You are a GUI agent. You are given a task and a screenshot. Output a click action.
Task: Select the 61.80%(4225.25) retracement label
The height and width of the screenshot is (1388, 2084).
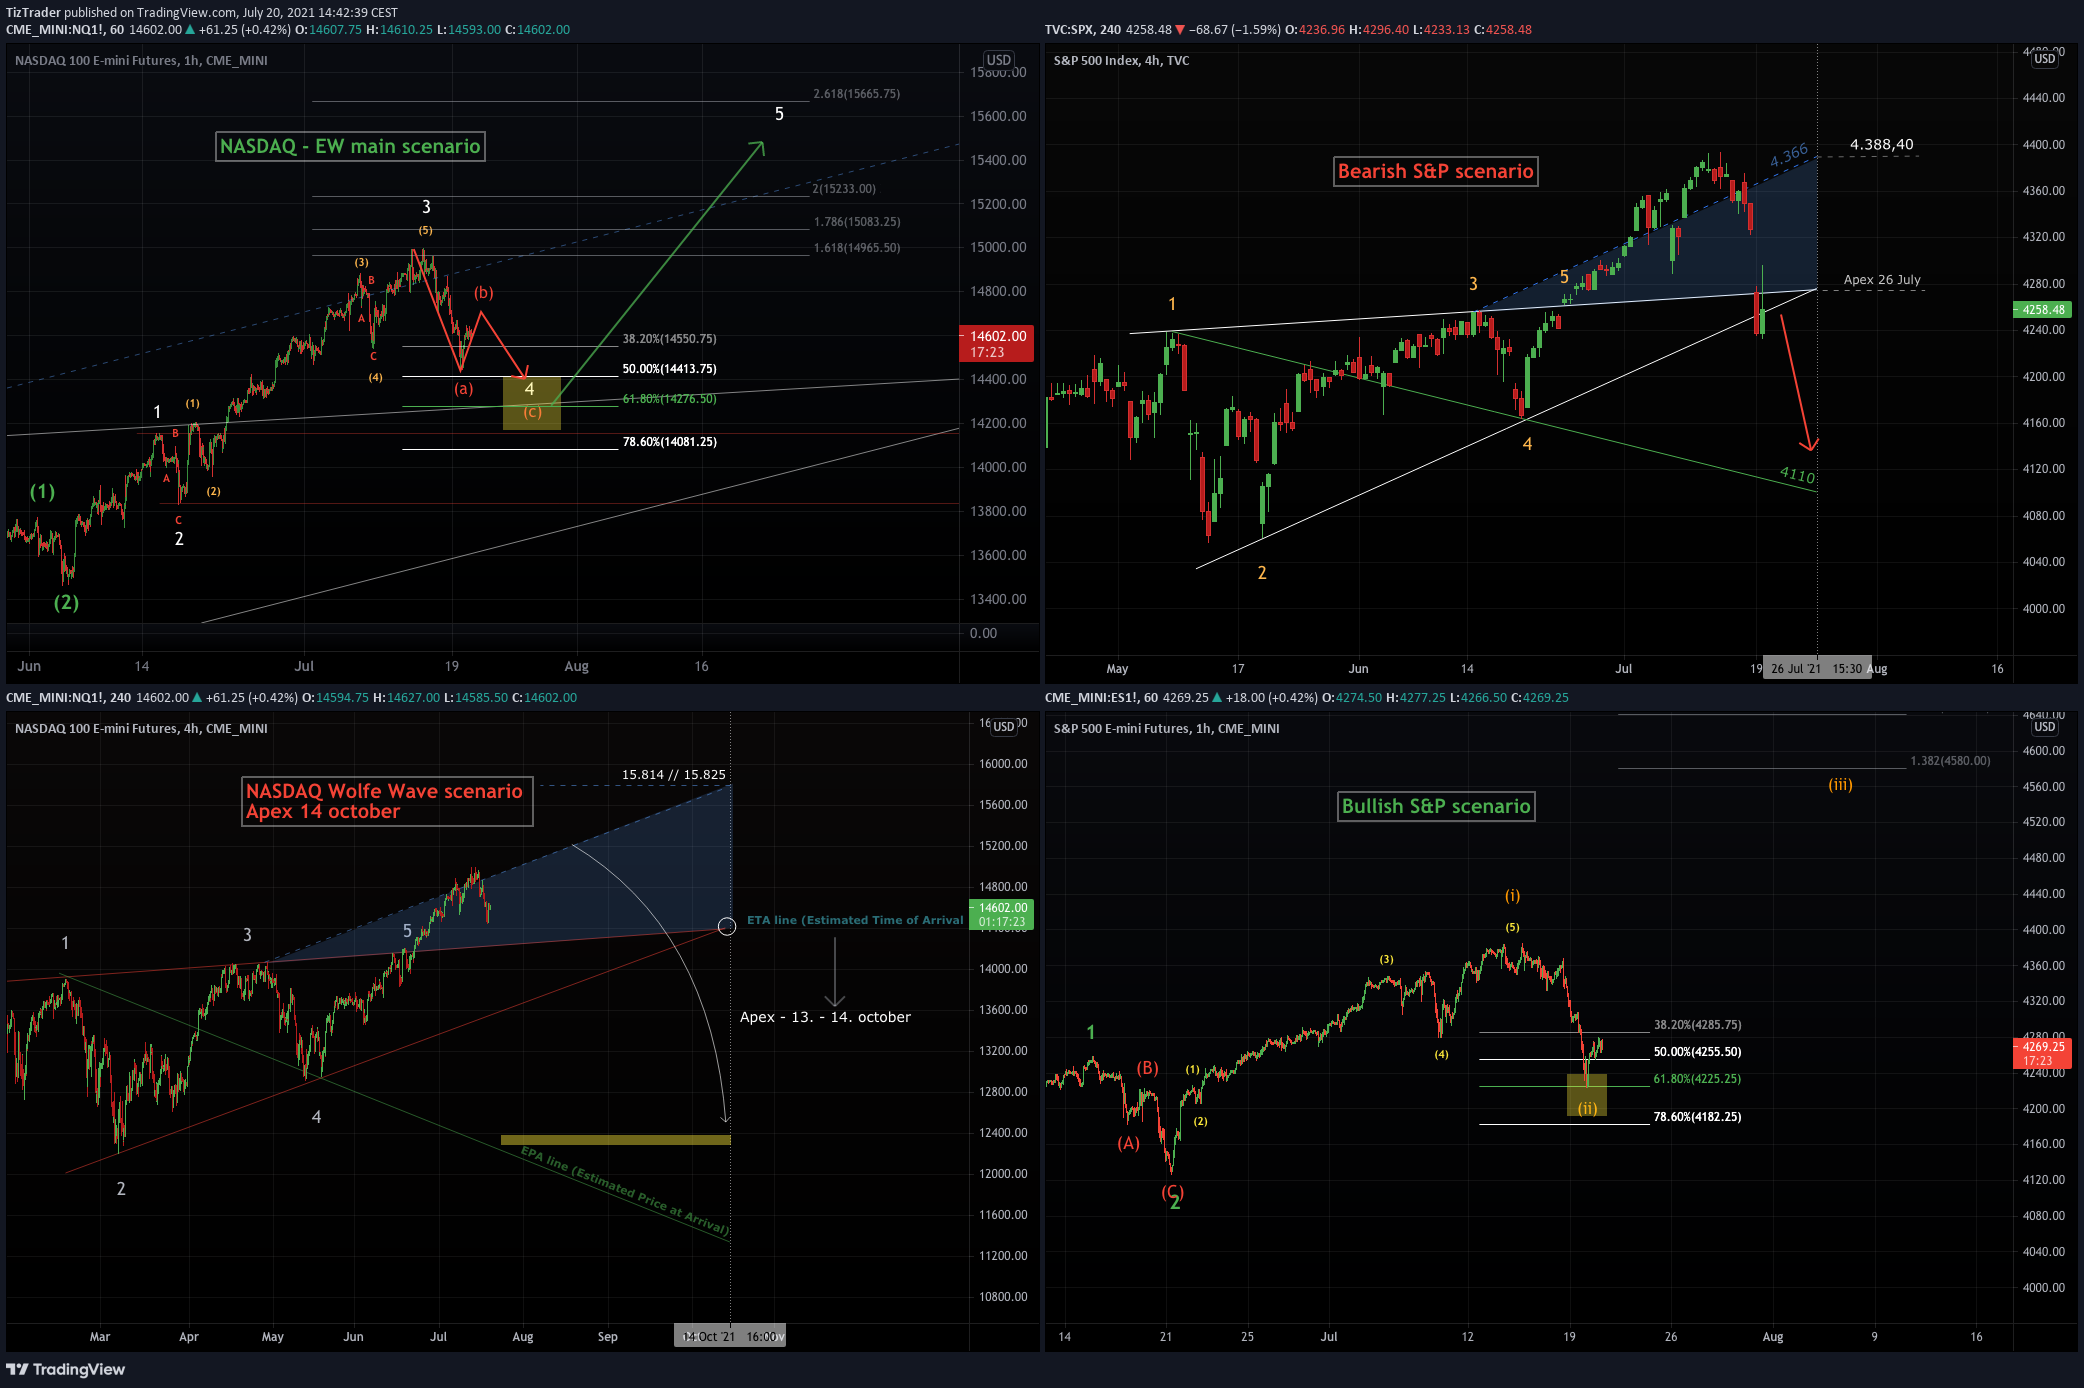coord(1697,1079)
